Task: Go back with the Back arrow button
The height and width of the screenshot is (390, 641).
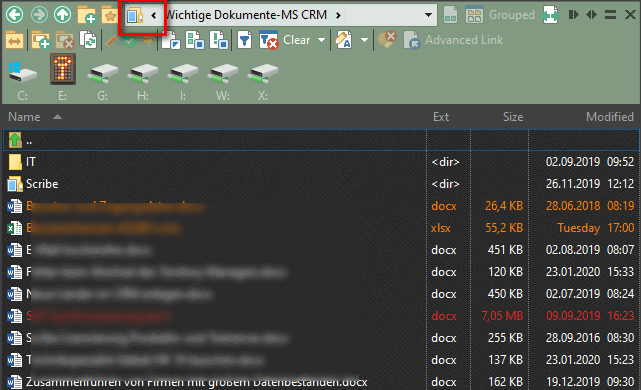Action: click(14, 15)
